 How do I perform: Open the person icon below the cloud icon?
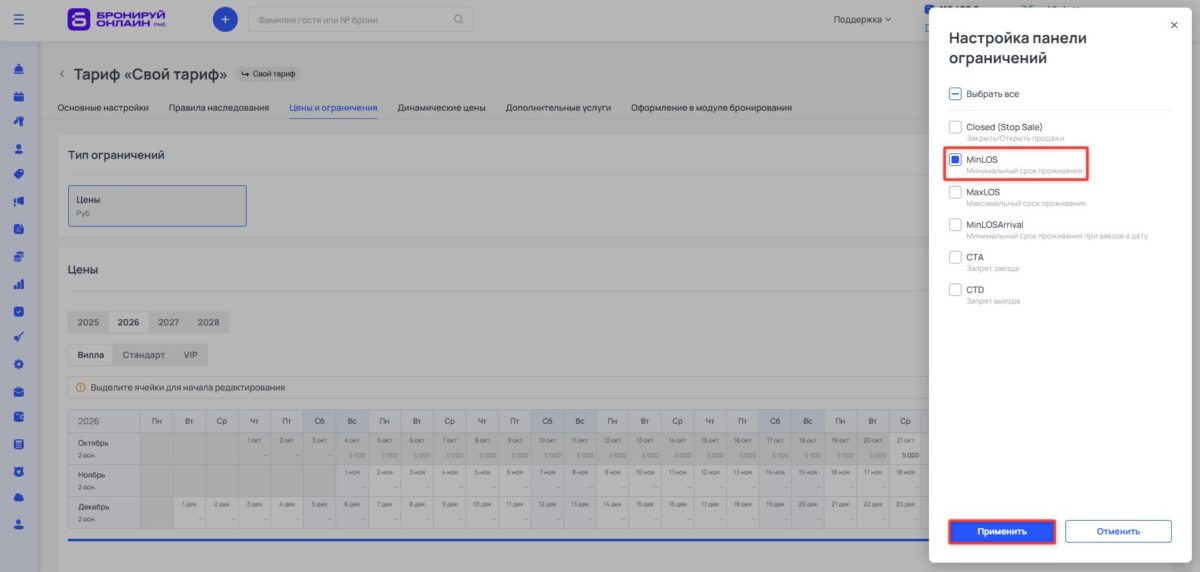point(19,524)
